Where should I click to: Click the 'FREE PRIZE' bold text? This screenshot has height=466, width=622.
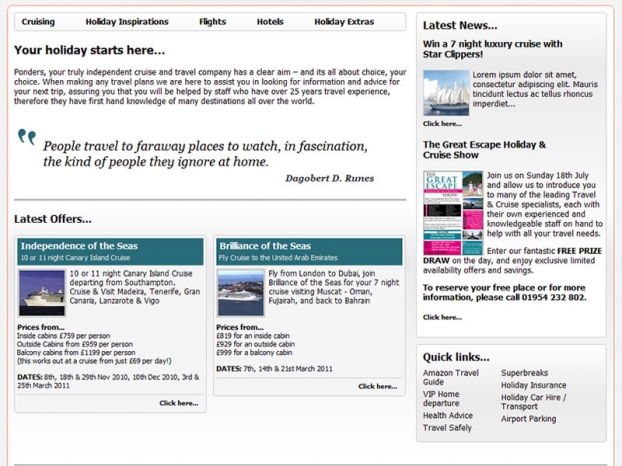[580, 251]
